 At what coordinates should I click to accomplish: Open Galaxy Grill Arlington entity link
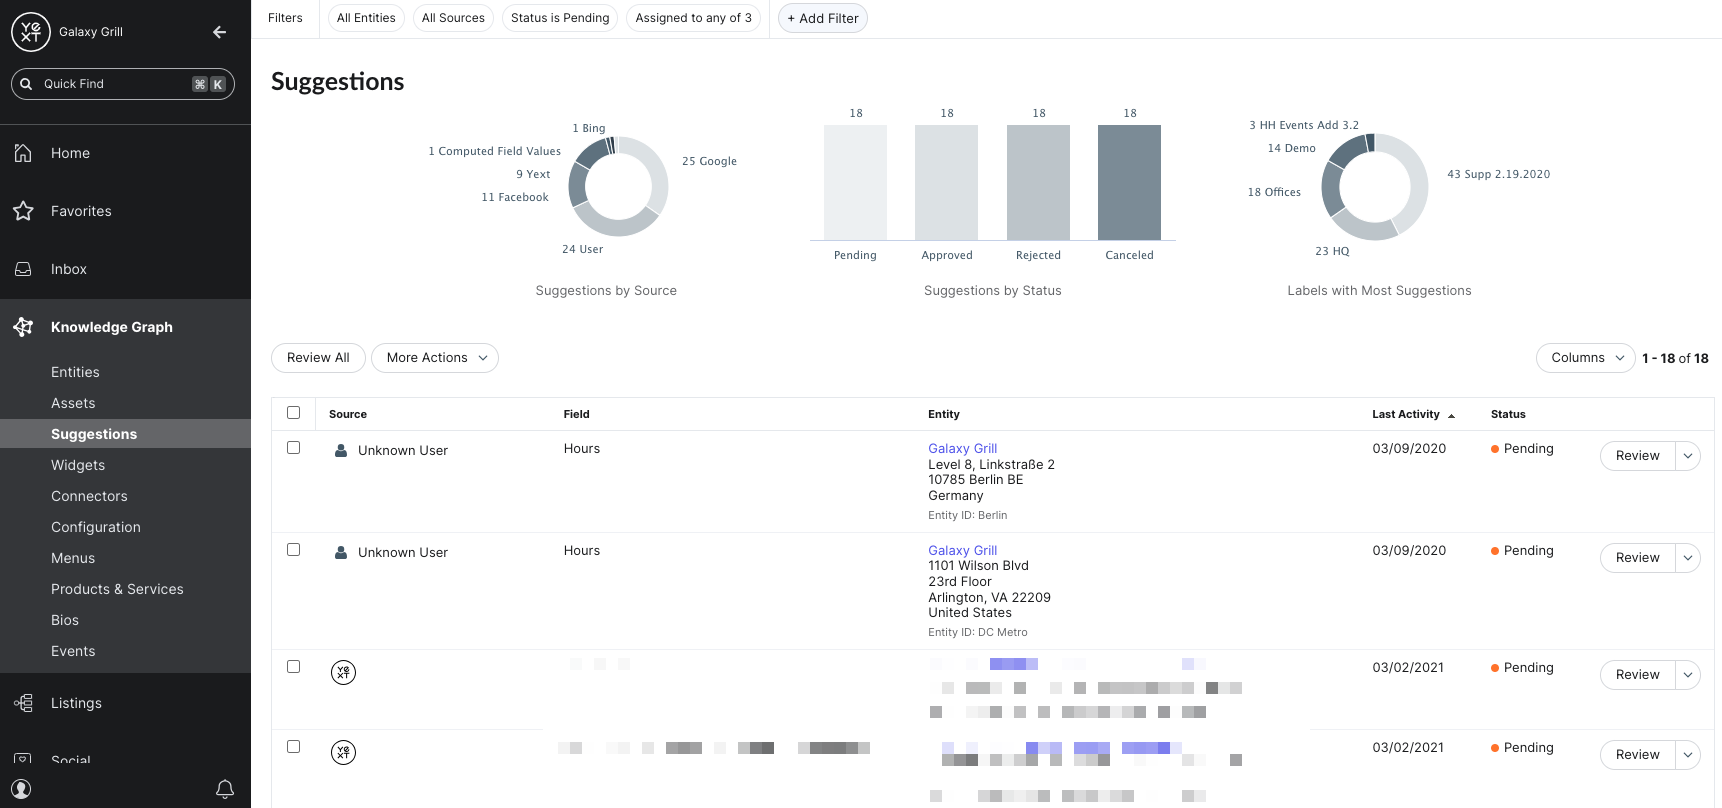[x=962, y=551]
